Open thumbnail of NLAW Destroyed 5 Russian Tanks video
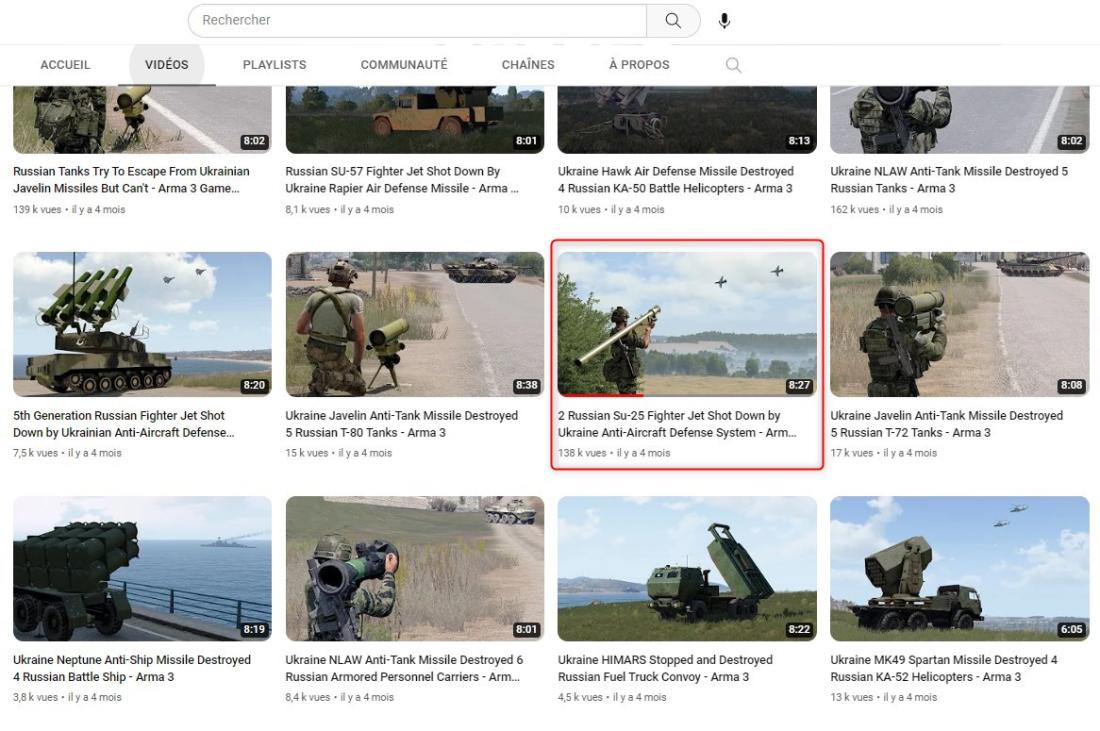 pos(960,119)
